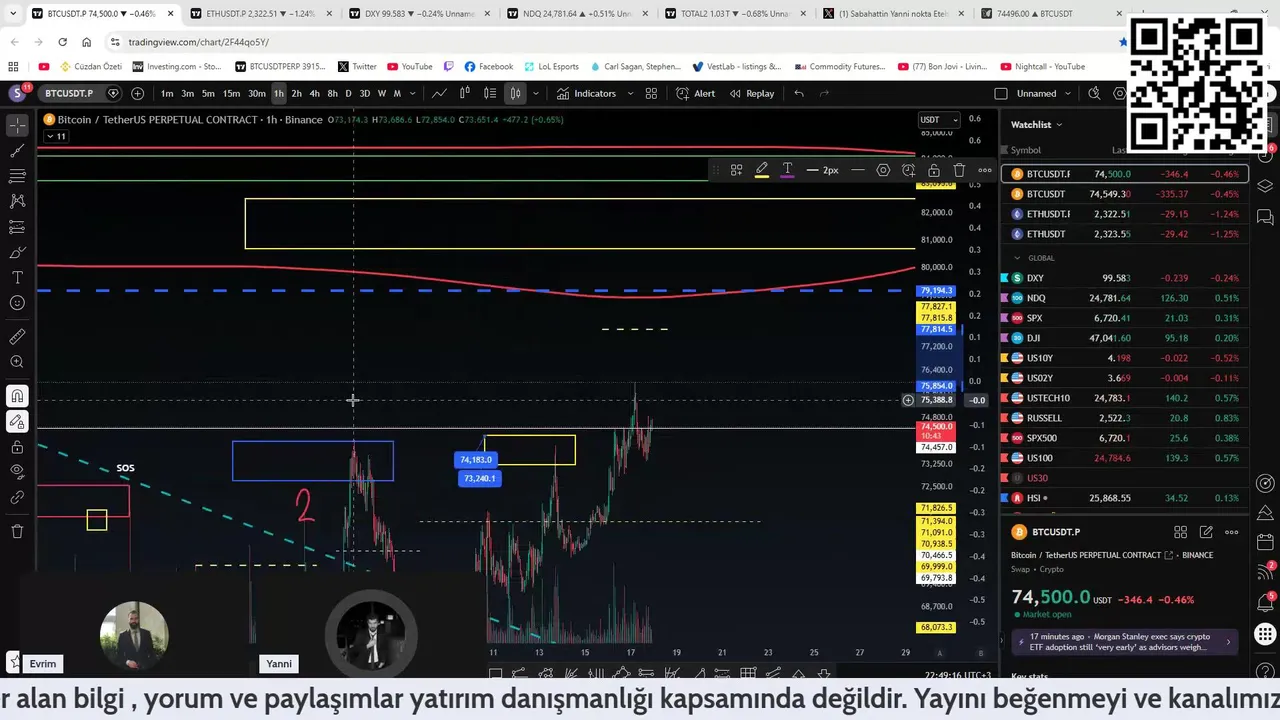Select the text annotation tool
Screen dimensions: 1280x720
click(17, 277)
